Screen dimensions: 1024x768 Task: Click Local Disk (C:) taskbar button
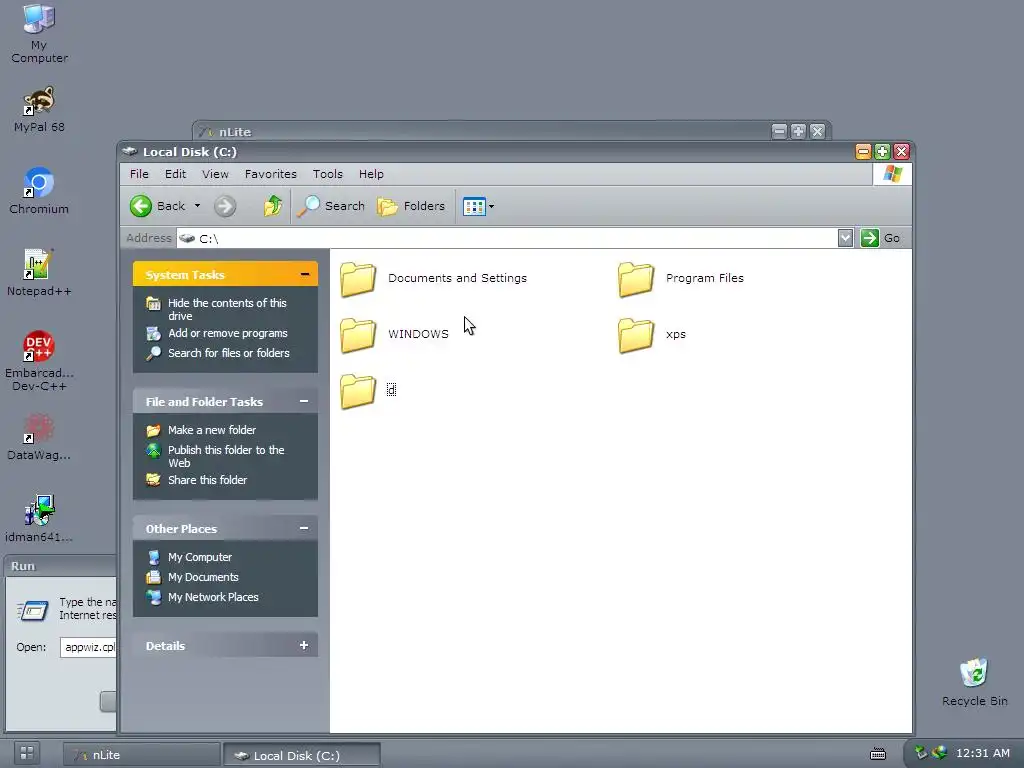(x=302, y=755)
